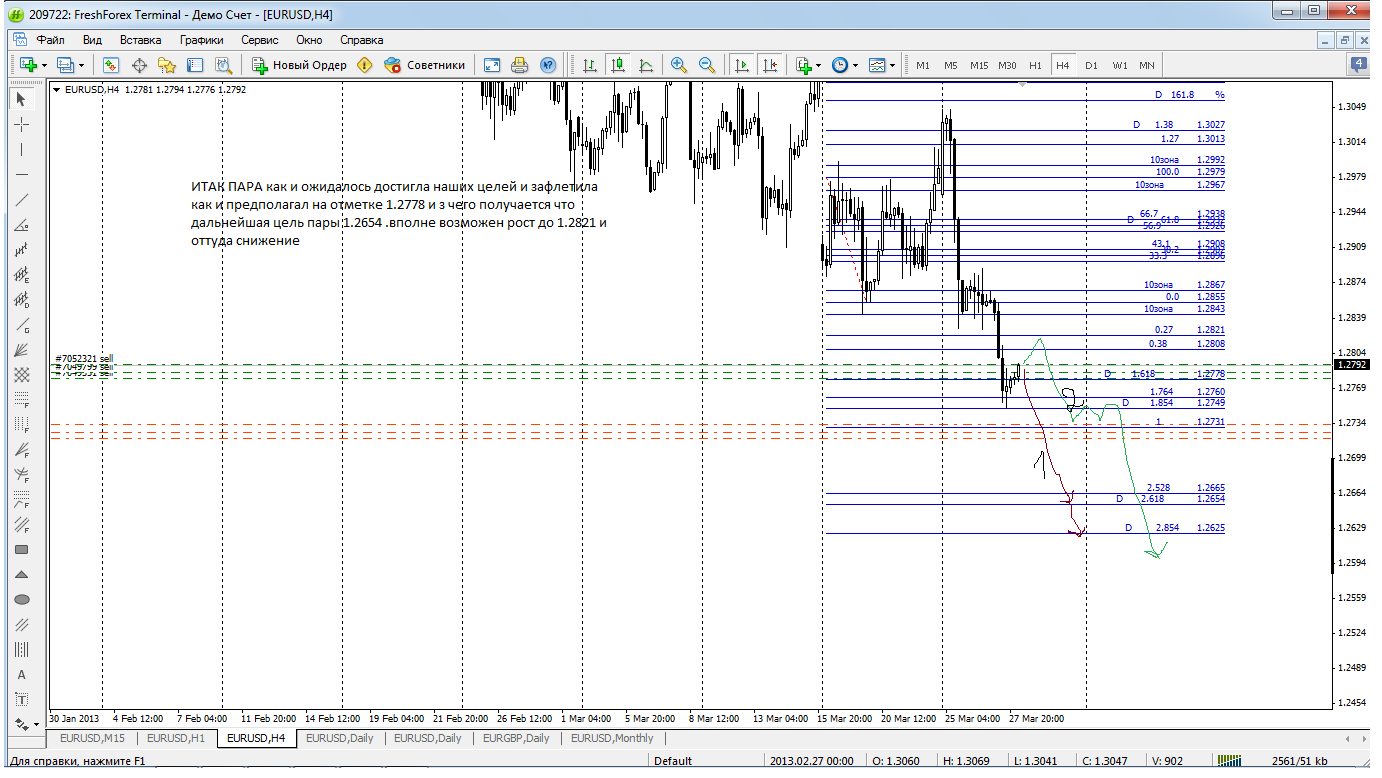Viewport: 1382px width, 778px height.
Task: Toggle the Chart Shift button
Action: tap(769, 65)
